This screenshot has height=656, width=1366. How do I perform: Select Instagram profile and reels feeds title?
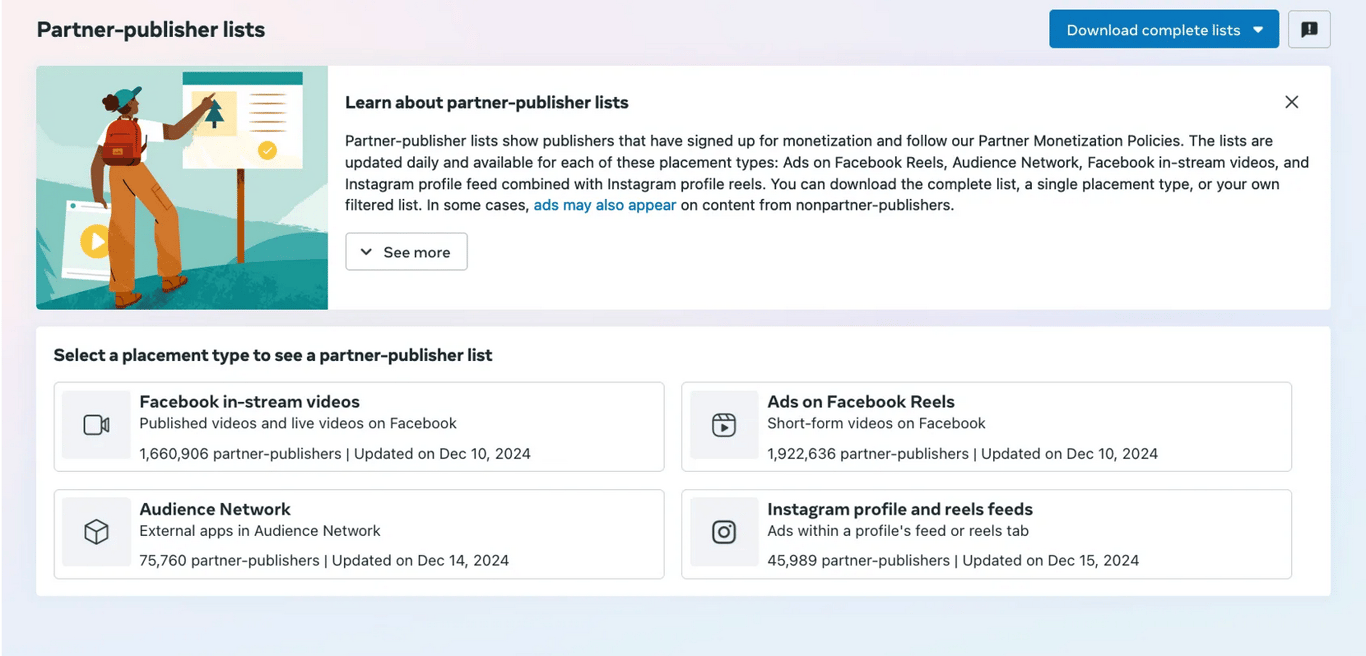point(900,509)
